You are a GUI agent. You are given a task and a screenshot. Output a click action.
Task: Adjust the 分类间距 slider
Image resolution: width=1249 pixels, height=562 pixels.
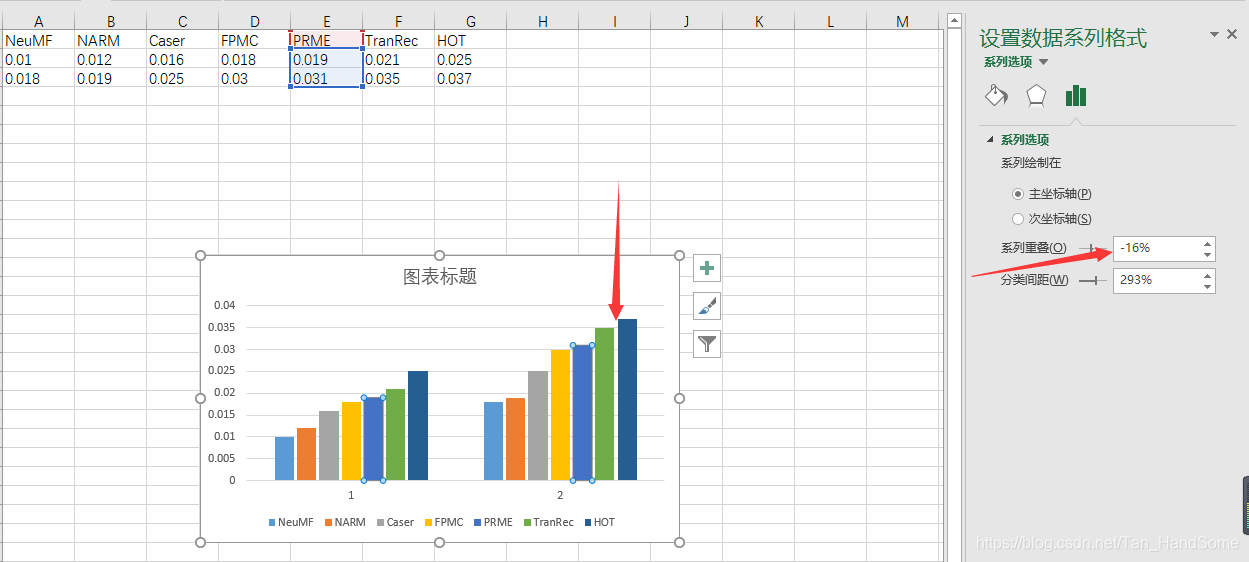(x=1093, y=281)
